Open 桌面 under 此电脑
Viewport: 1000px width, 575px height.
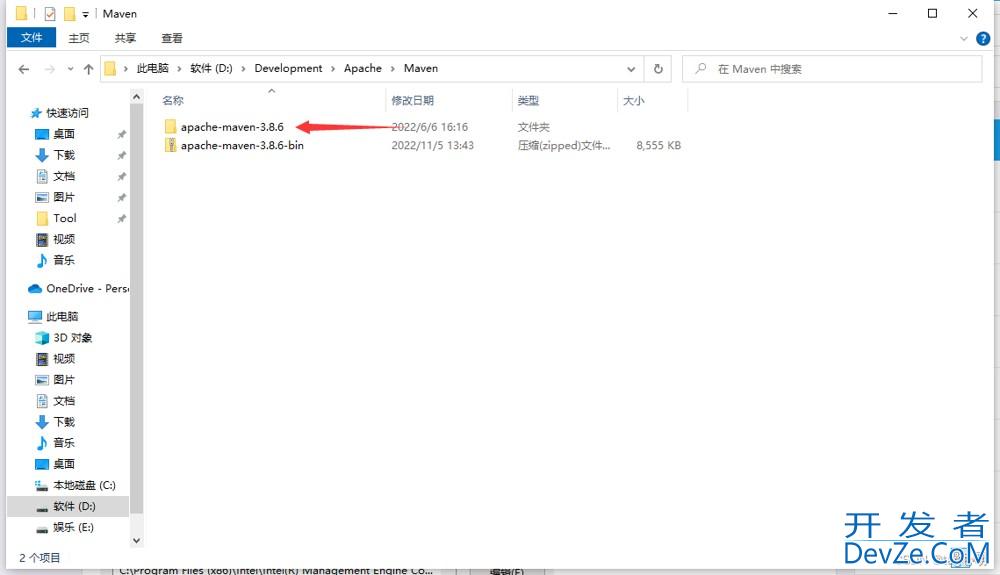[x=64, y=464]
